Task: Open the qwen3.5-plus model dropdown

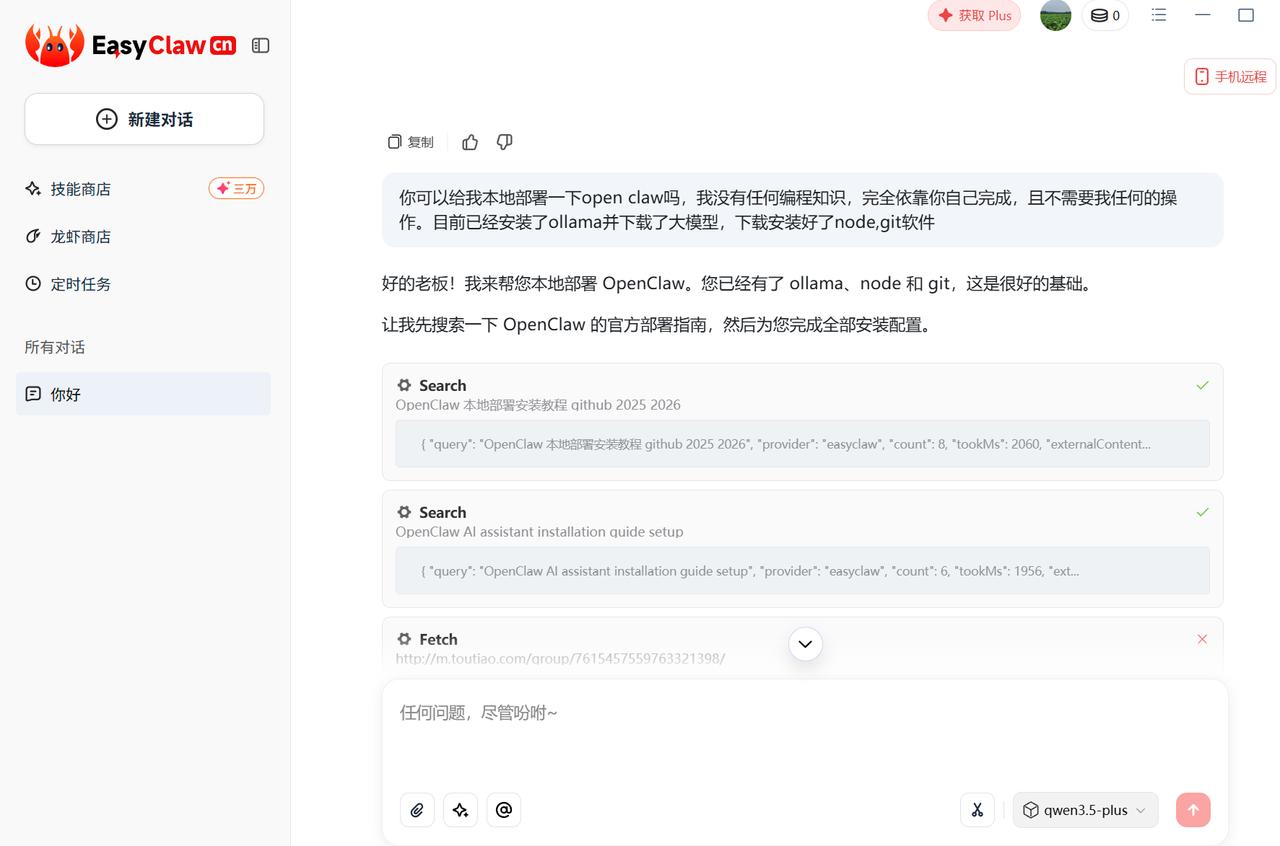Action: [1085, 810]
